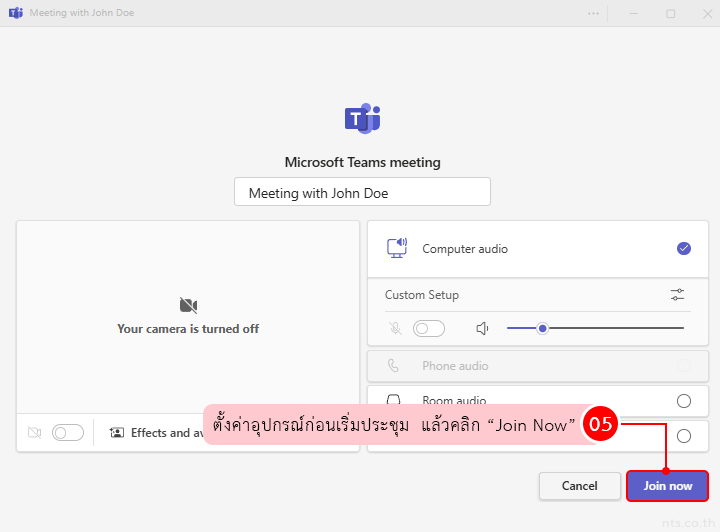
Task: Click the Computer audio monitor icon
Action: 397,248
